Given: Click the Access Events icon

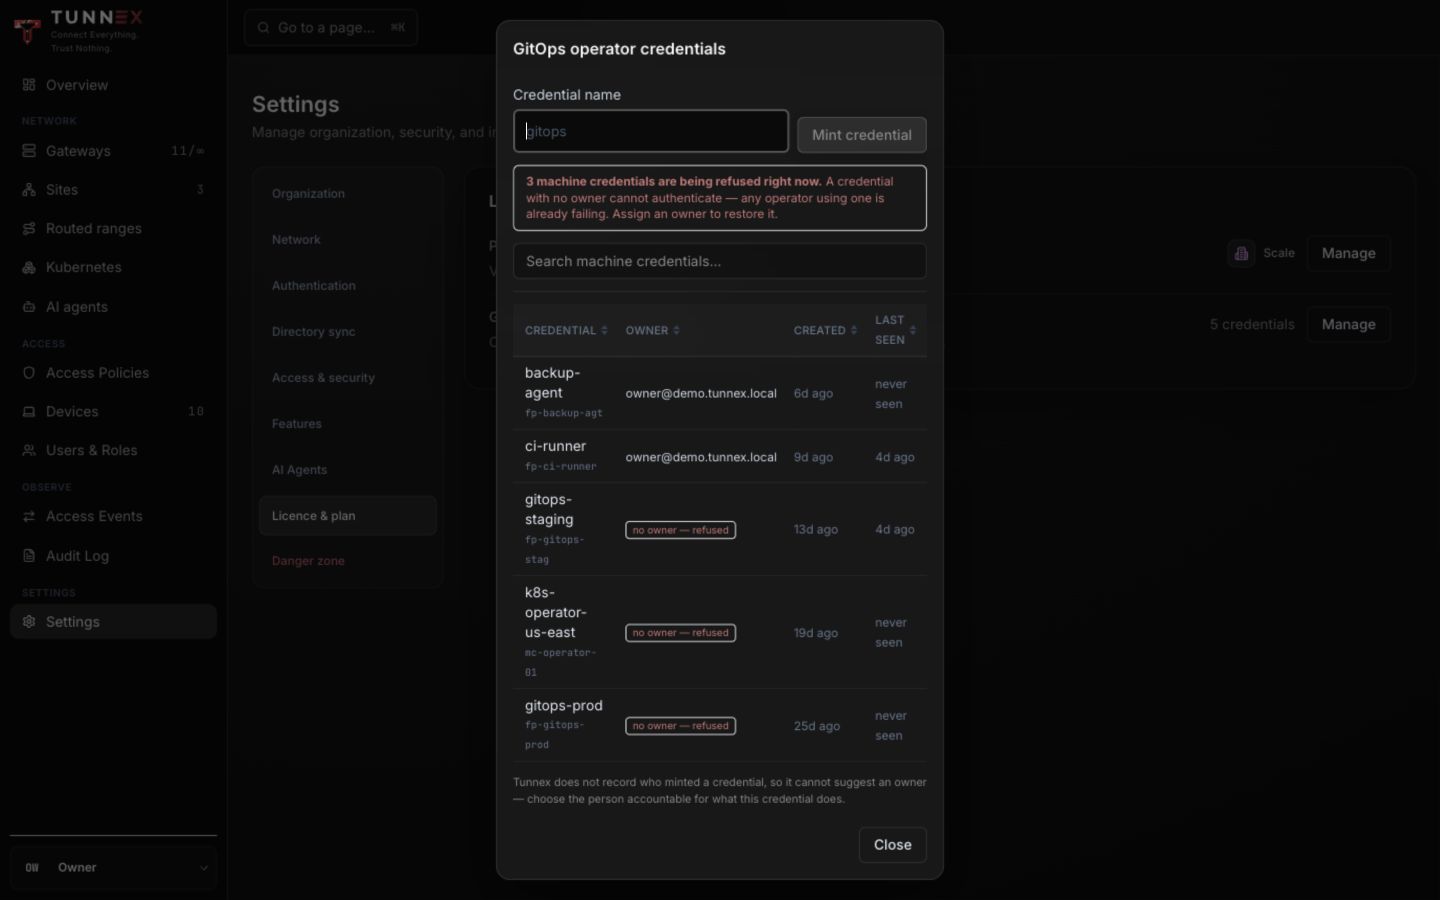Looking at the screenshot, I should pos(29,517).
